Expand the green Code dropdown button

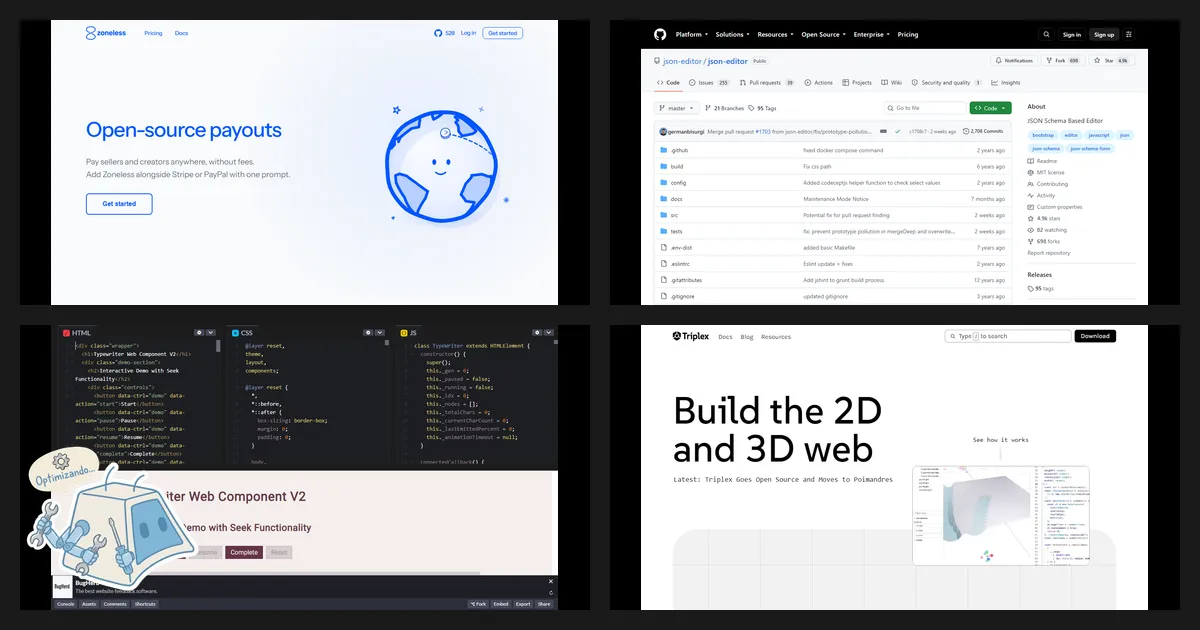point(990,108)
